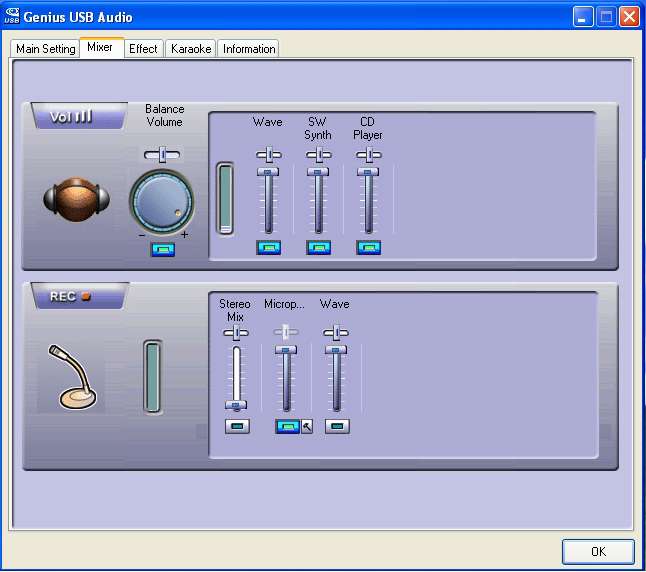Click the Balance Volume label
Screen dimensions: 646x572
164,115
